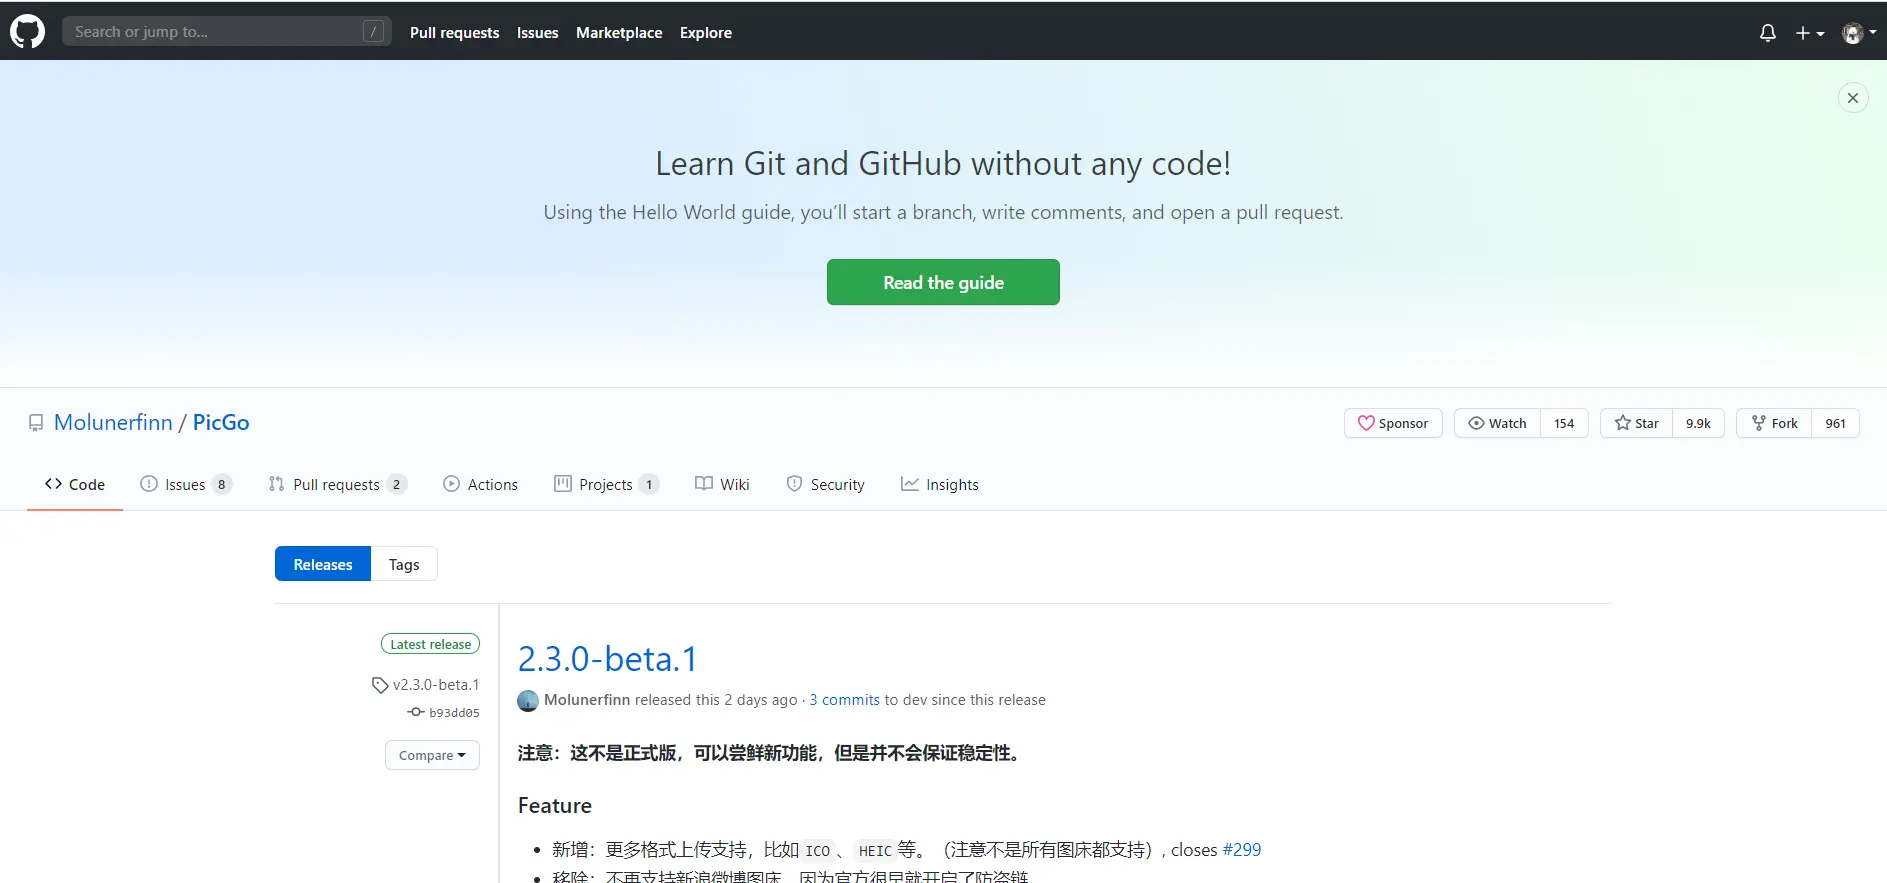This screenshot has width=1887, height=883.
Task: Open the Wiki tab
Action: point(722,484)
